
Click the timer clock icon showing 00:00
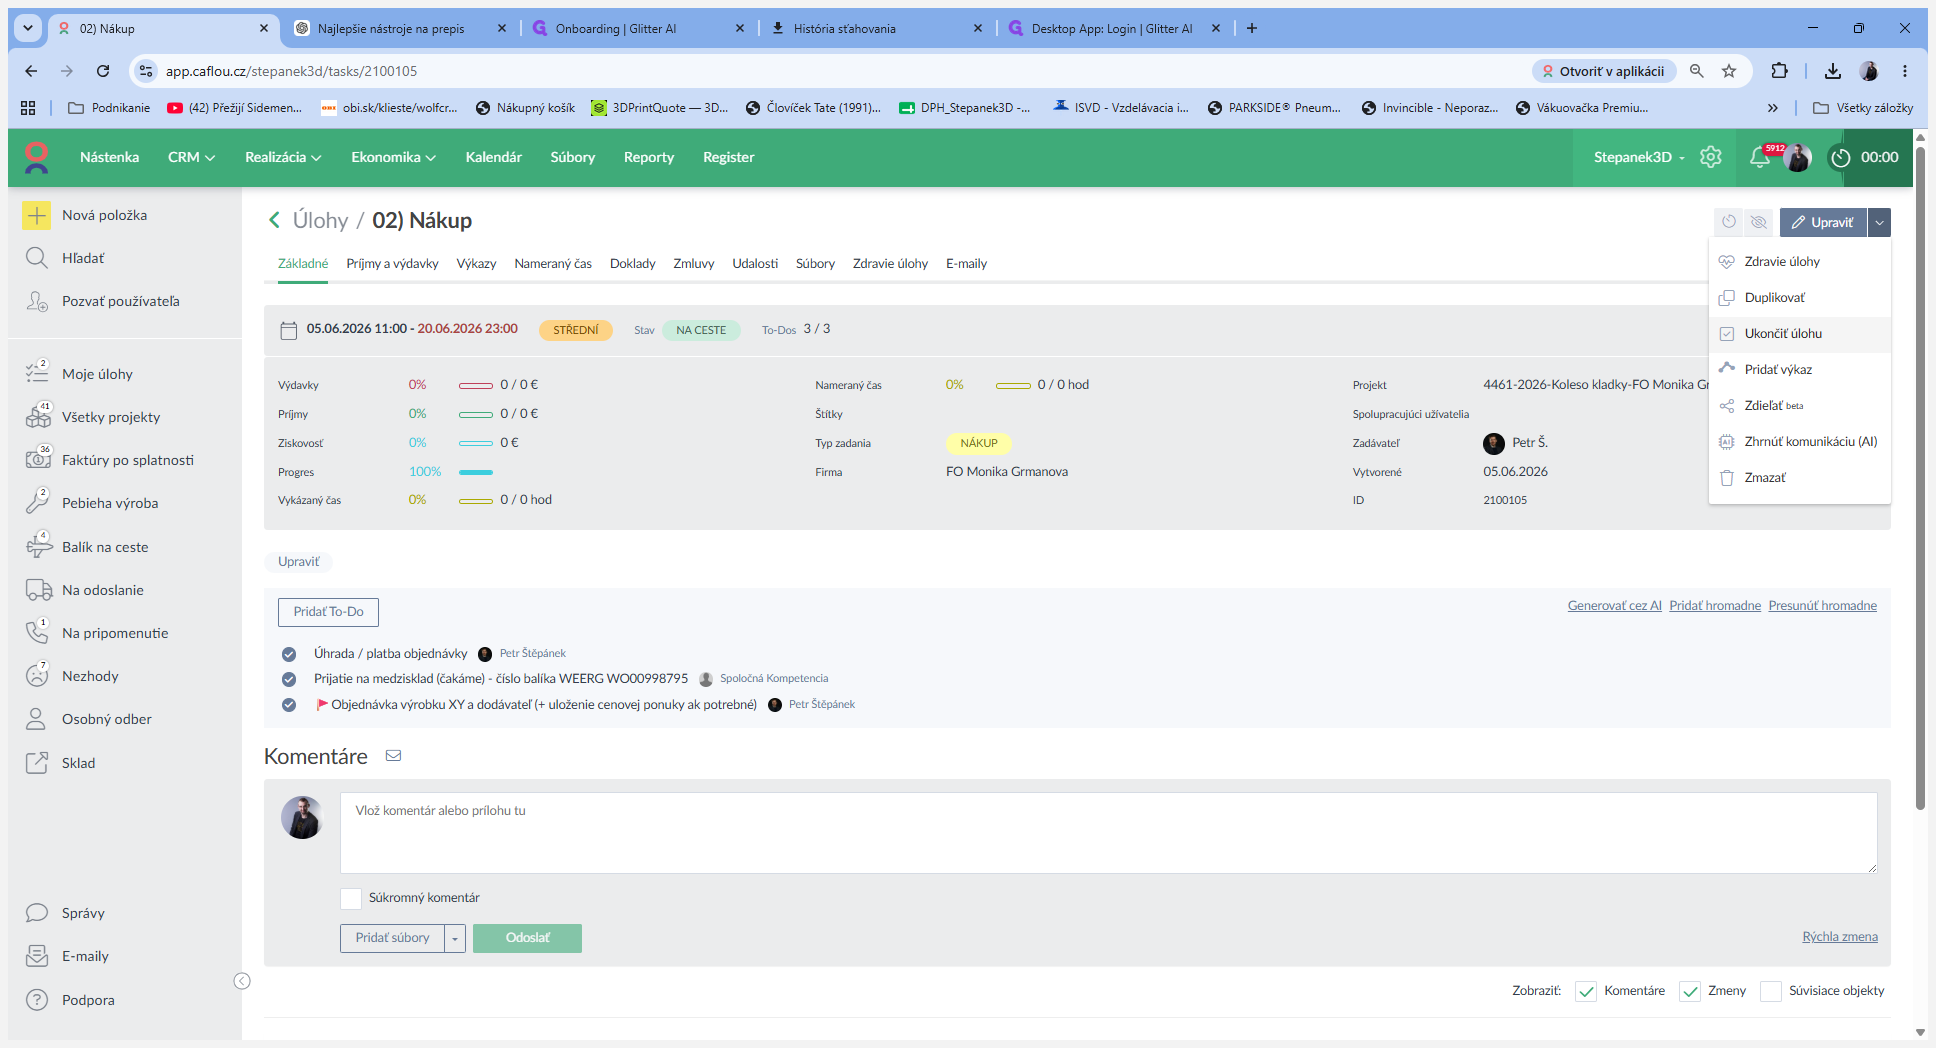click(1840, 158)
